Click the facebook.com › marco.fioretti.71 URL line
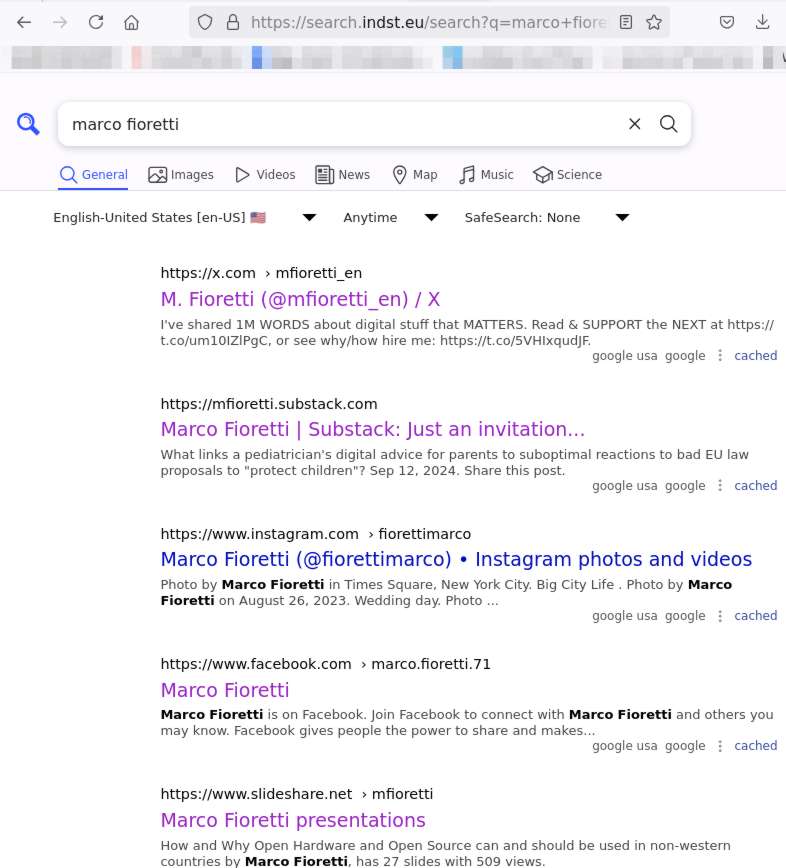This screenshot has width=786, height=868. pyautogui.click(x=325, y=664)
